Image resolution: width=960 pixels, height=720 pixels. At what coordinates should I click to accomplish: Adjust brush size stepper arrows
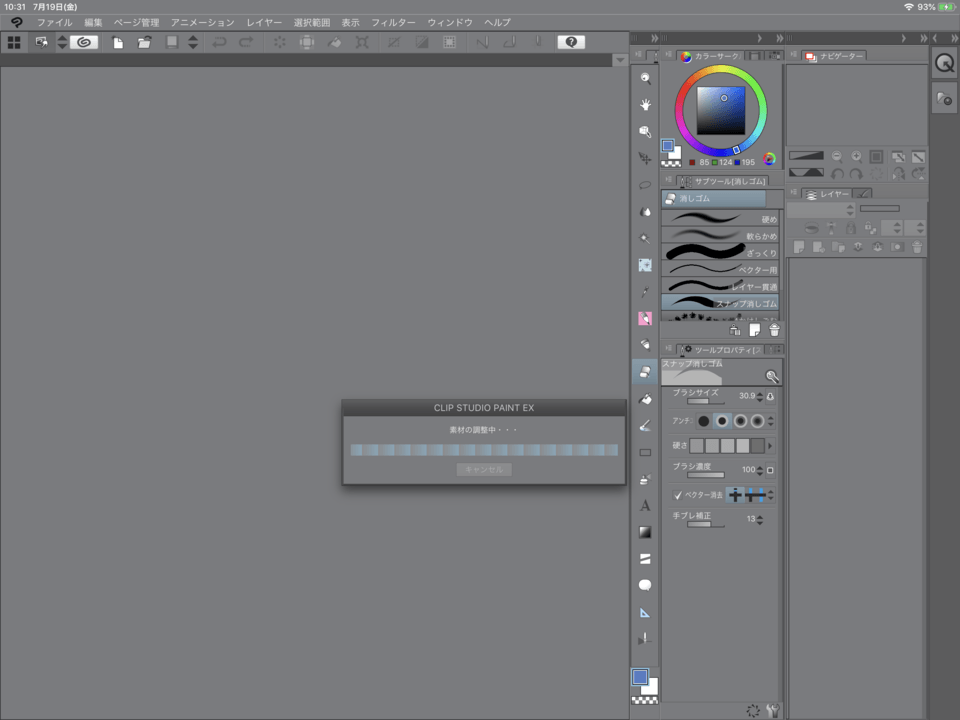coord(759,396)
